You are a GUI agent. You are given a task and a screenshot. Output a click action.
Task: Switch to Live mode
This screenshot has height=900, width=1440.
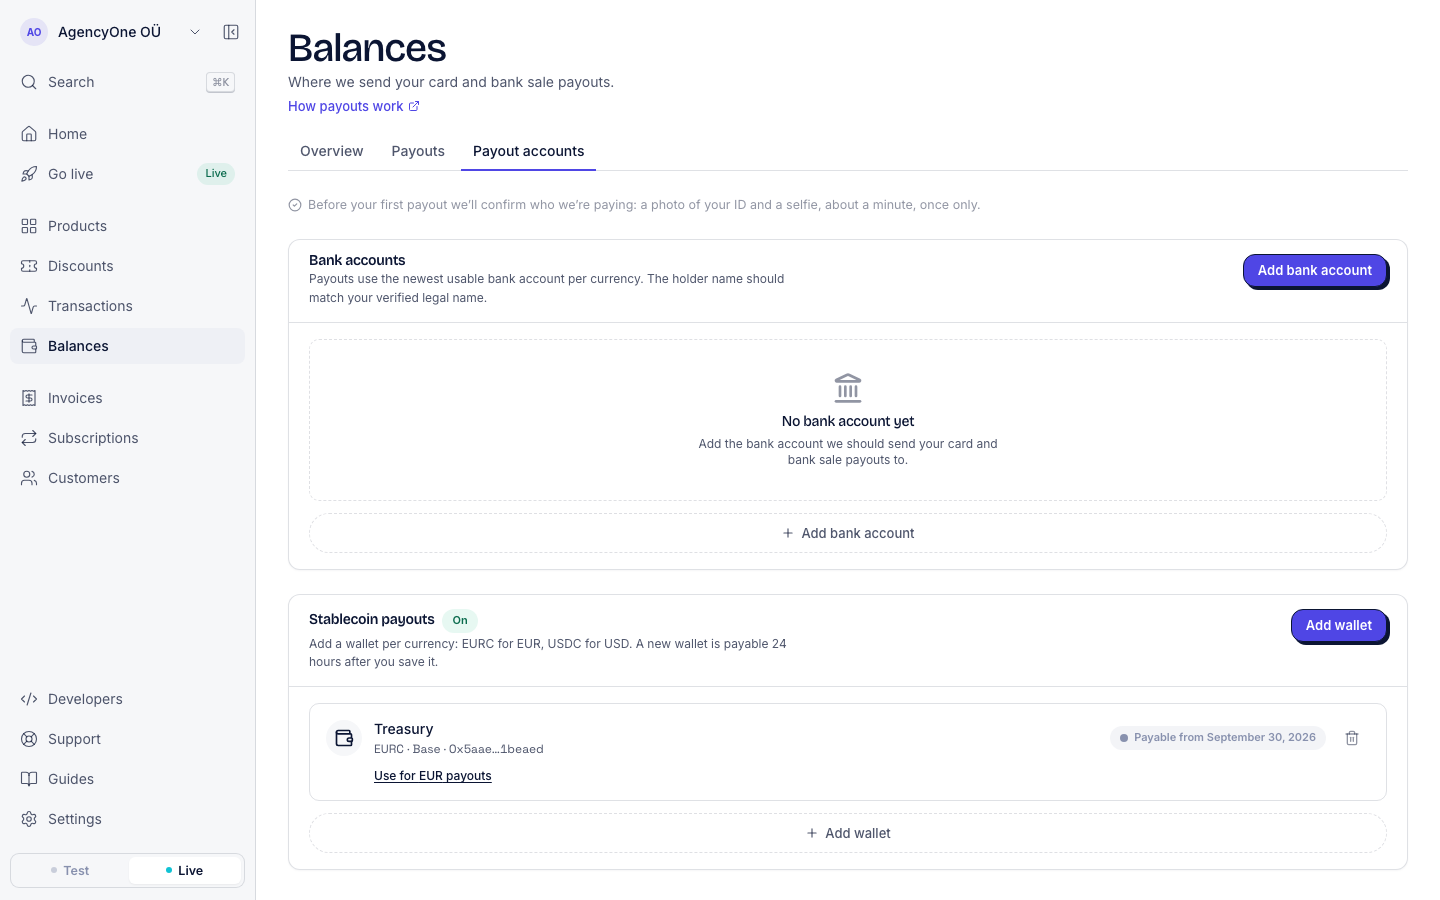click(185, 871)
